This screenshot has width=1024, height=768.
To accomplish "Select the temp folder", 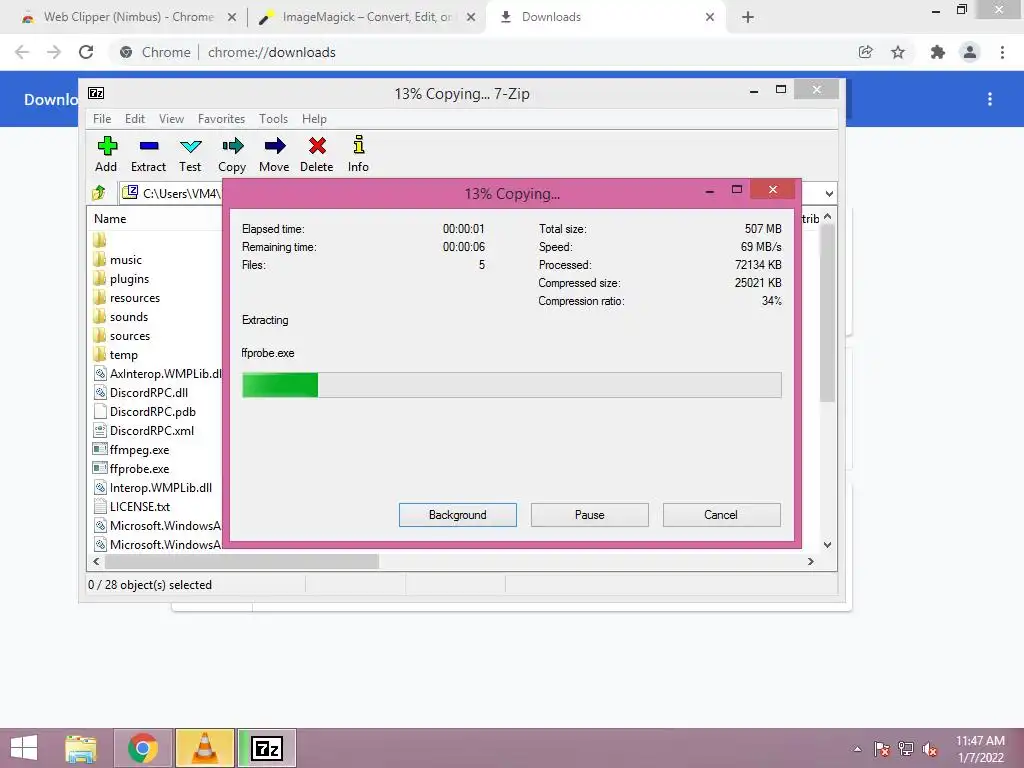I will [x=123, y=355].
